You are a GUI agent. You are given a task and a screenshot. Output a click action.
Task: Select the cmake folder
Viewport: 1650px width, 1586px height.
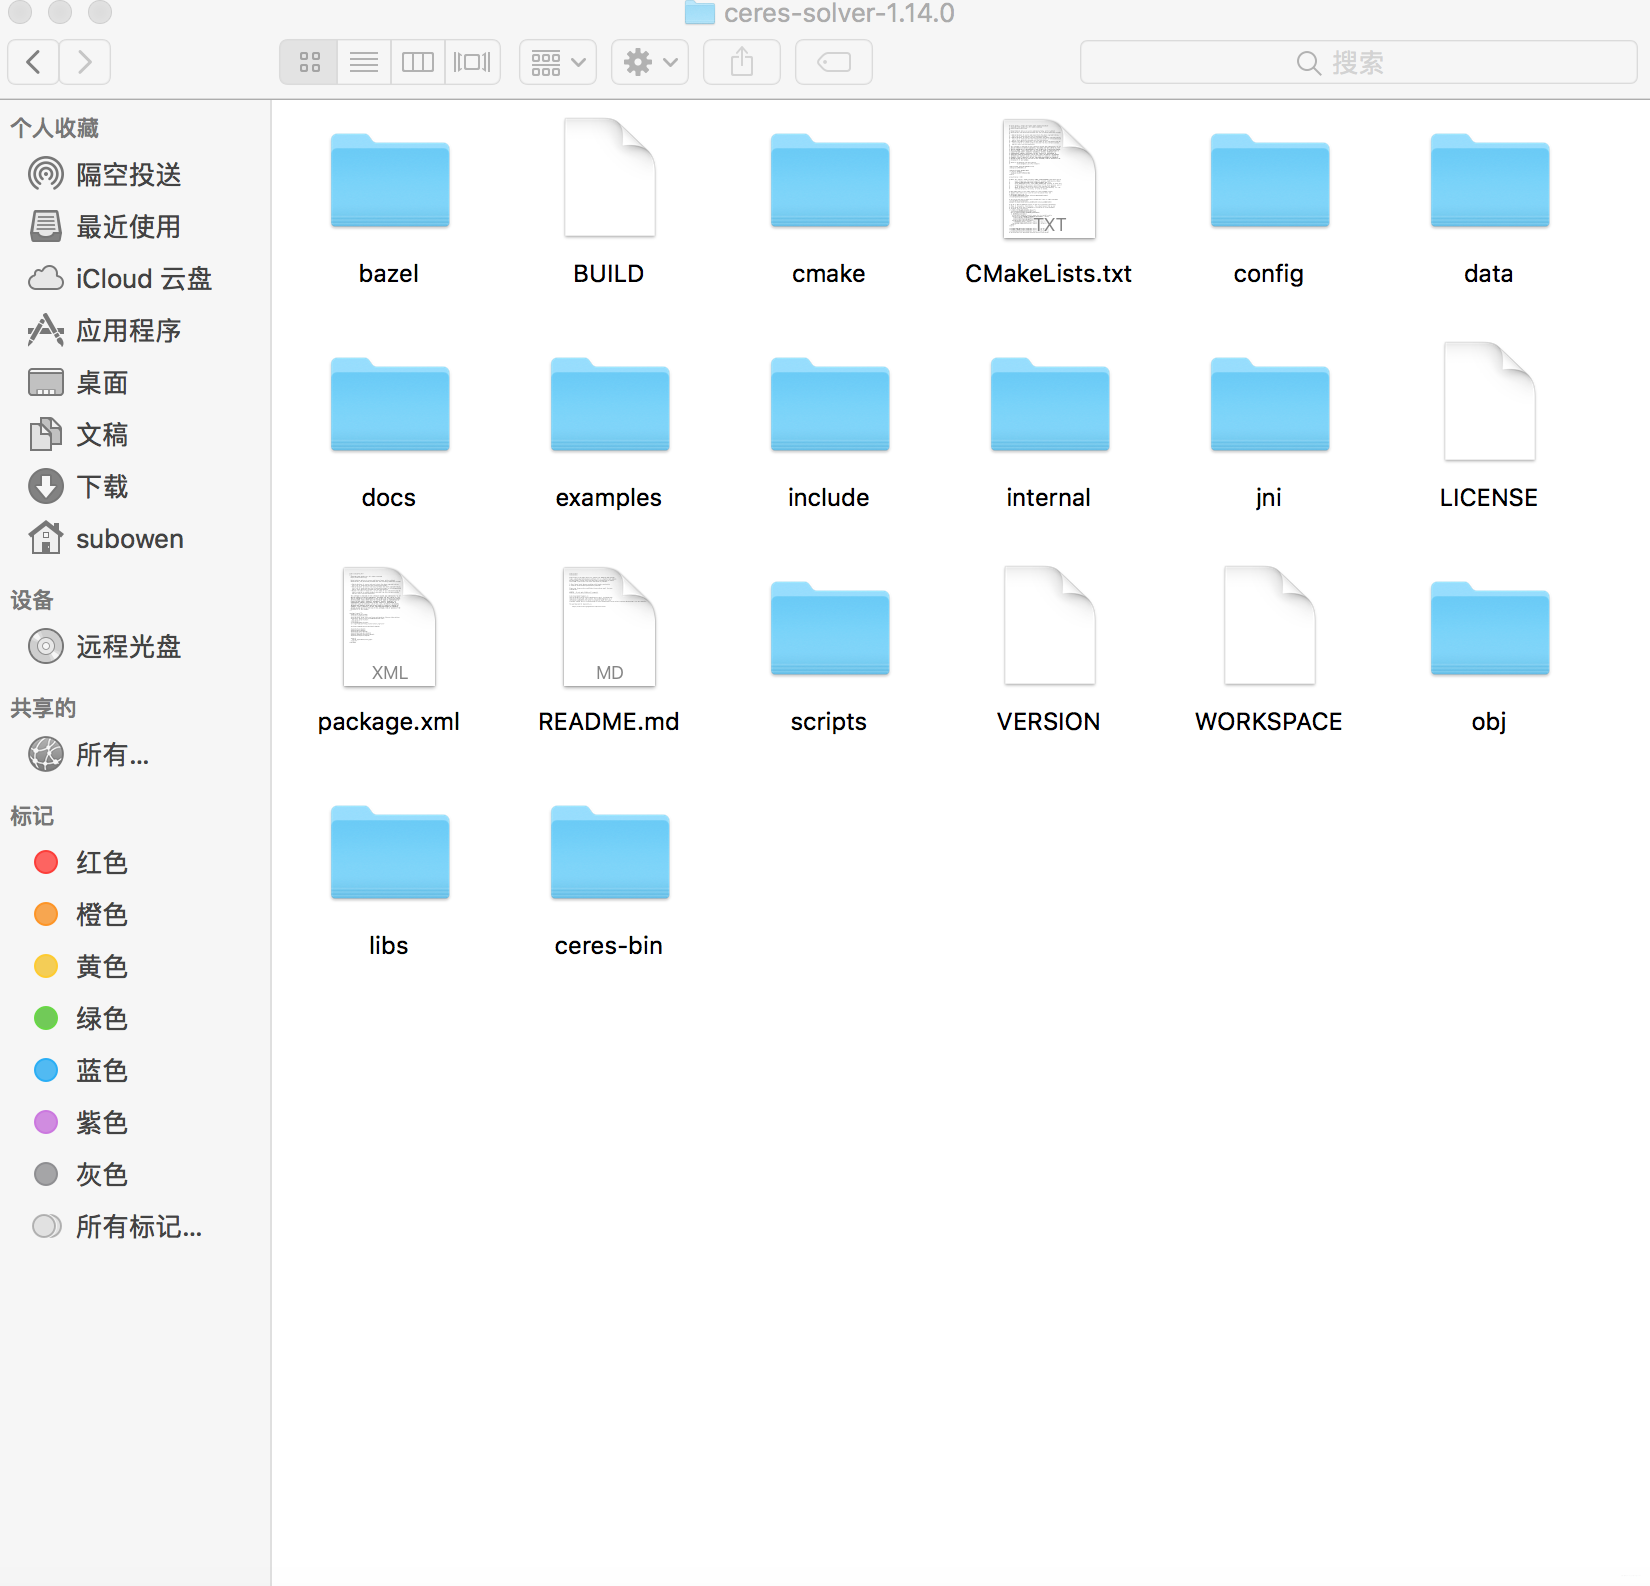[x=829, y=181]
